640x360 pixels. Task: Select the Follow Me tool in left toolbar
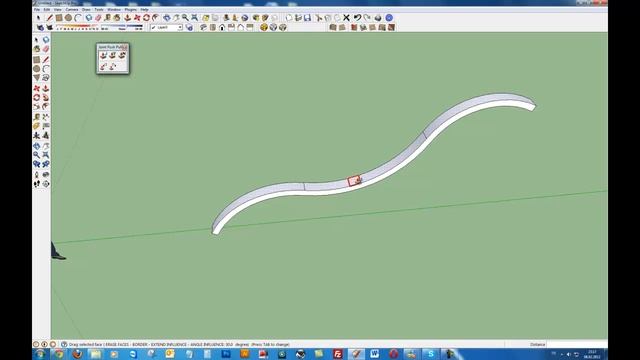[46, 98]
